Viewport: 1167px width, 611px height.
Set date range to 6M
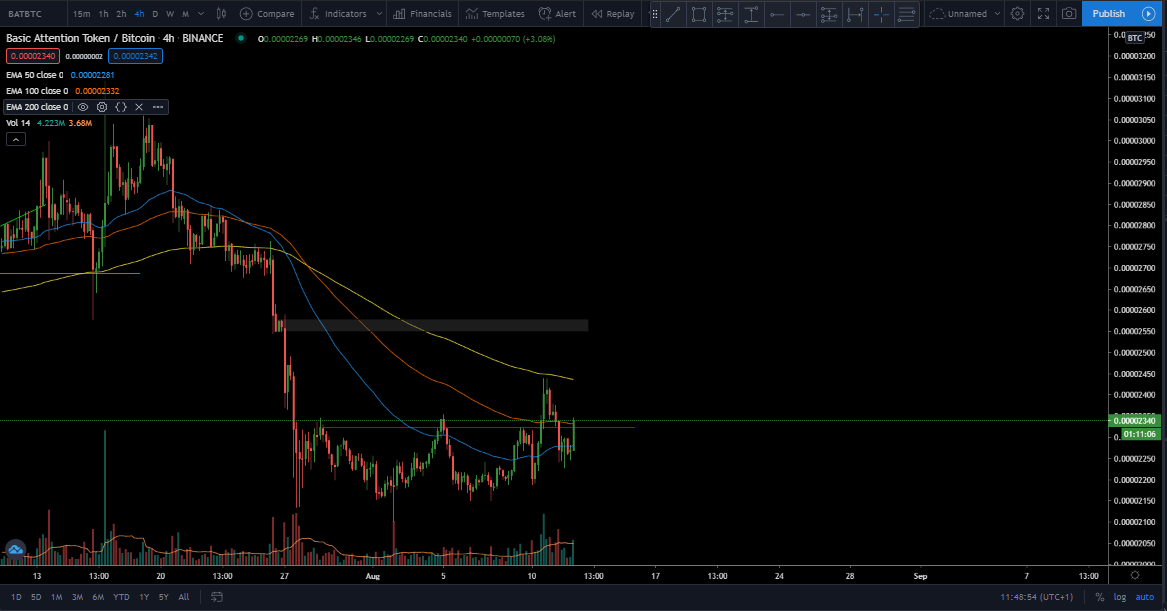98,597
